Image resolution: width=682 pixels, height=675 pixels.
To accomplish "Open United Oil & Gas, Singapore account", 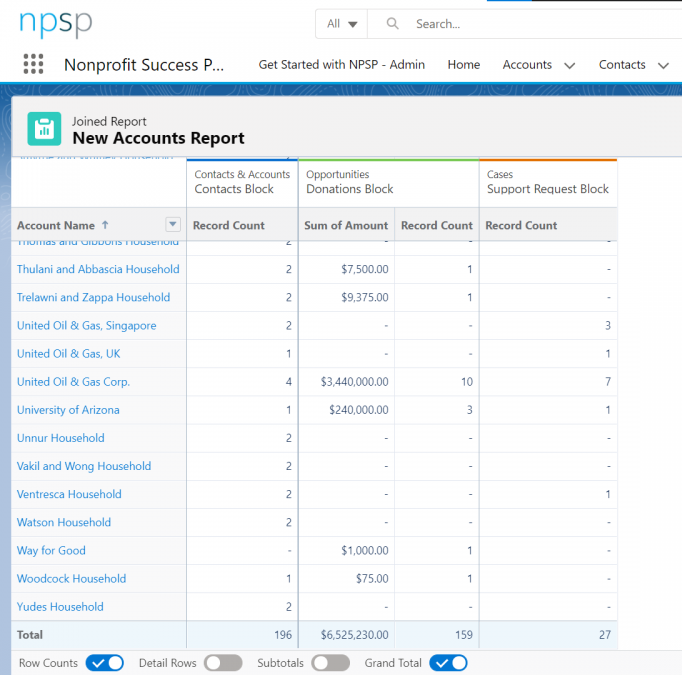I will [x=87, y=325].
